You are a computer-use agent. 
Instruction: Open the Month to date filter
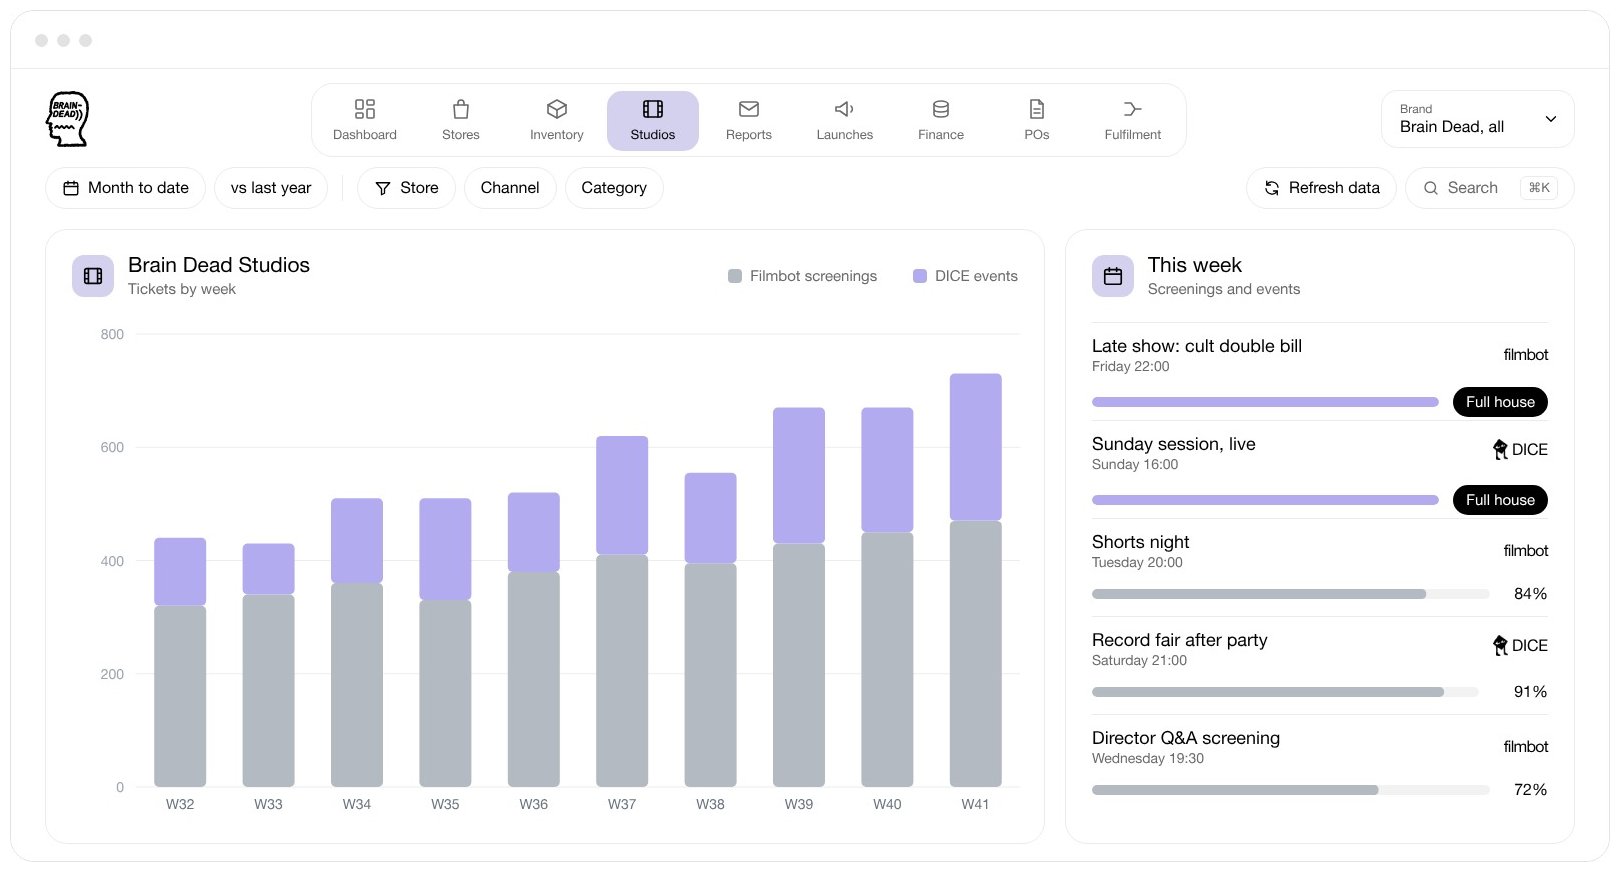[126, 188]
